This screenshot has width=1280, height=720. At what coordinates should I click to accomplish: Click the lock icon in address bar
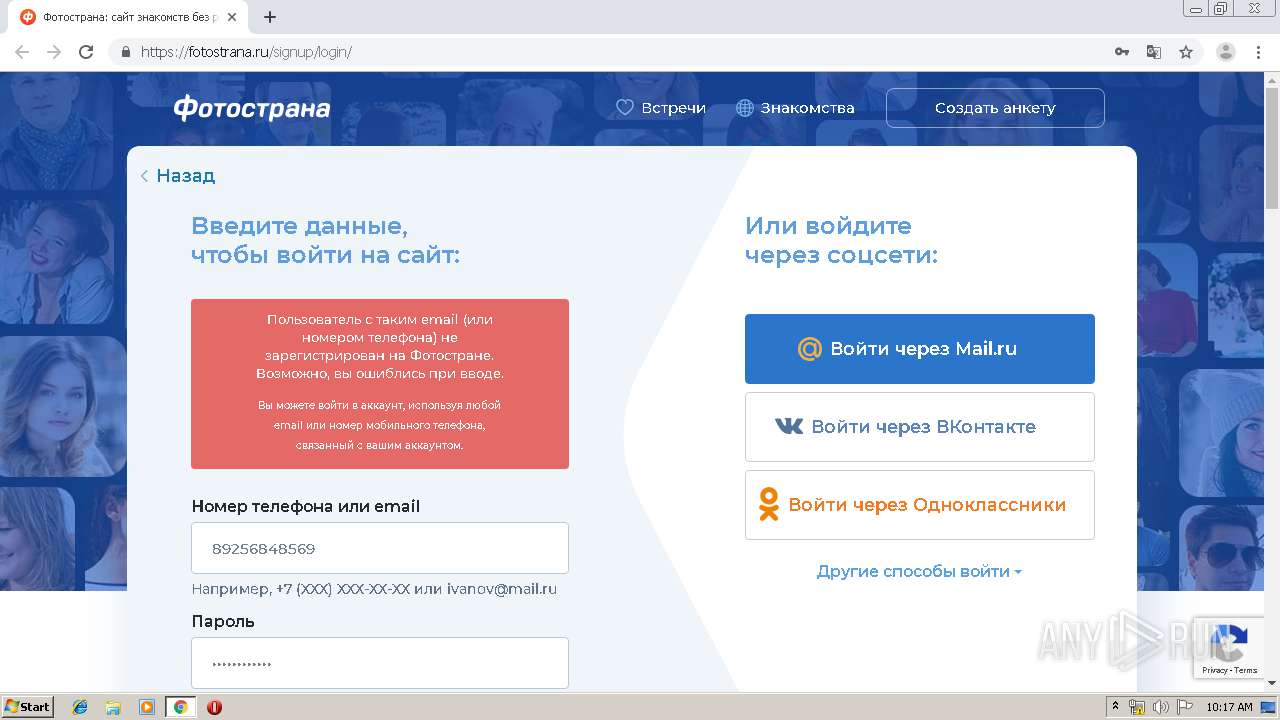[x=126, y=52]
